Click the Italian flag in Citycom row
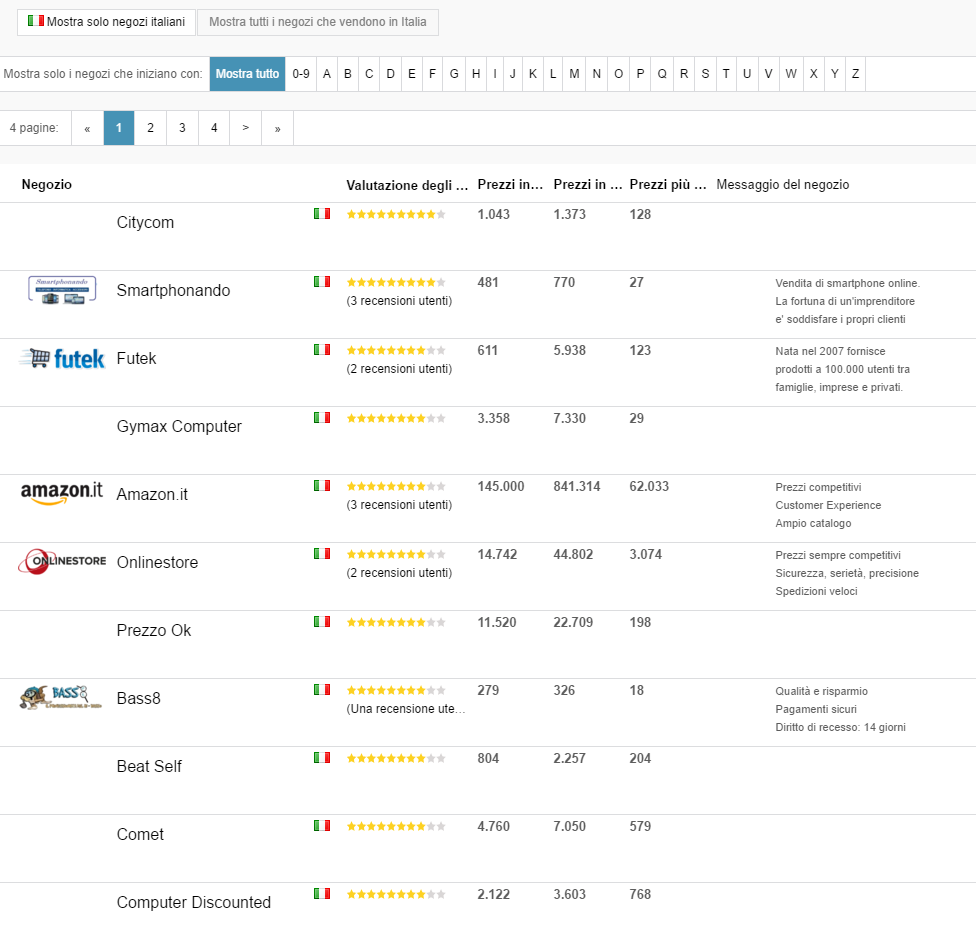This screenshot has height=948, width=976. tap(322, 214)
